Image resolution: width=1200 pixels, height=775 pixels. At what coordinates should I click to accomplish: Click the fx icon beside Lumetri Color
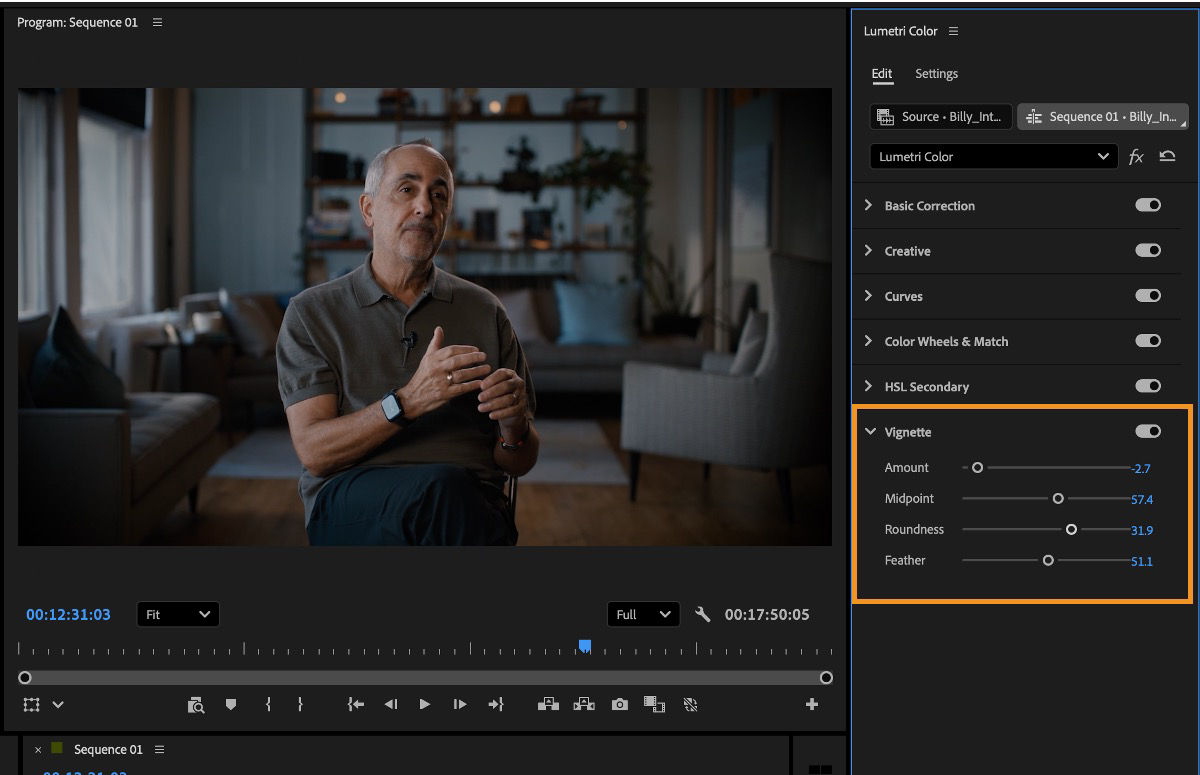coord(1136,157)
